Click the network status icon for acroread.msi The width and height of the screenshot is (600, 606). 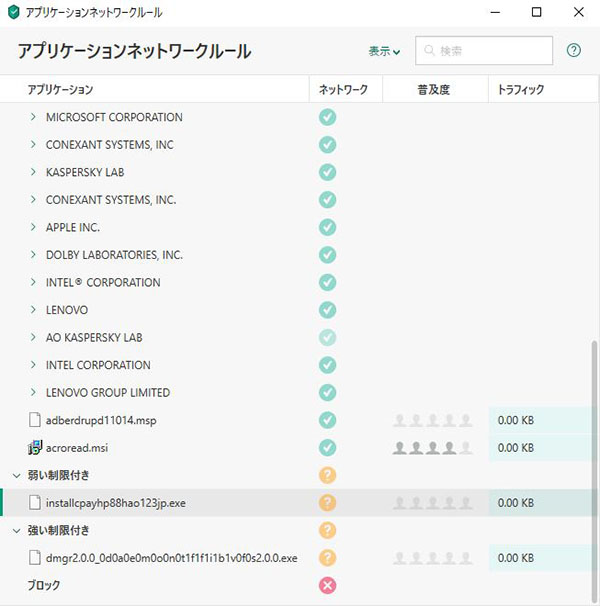327,448
